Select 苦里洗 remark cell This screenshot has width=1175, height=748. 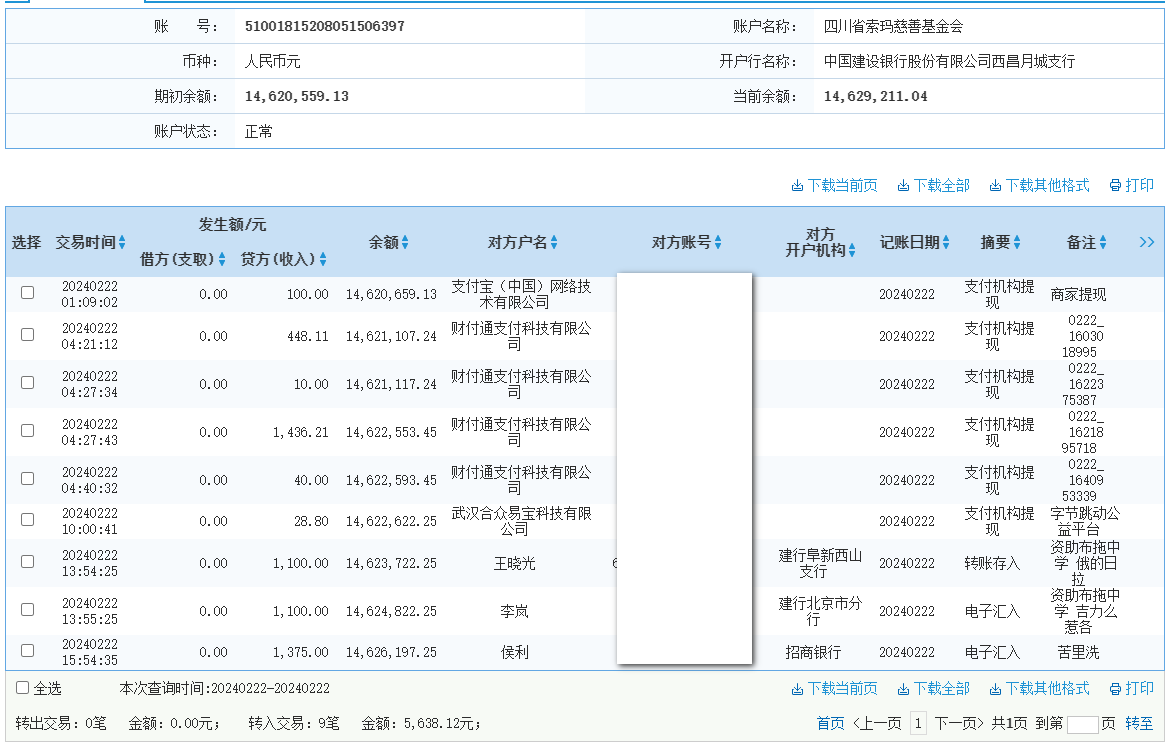pyautogui.click(x=1078, y=653)
